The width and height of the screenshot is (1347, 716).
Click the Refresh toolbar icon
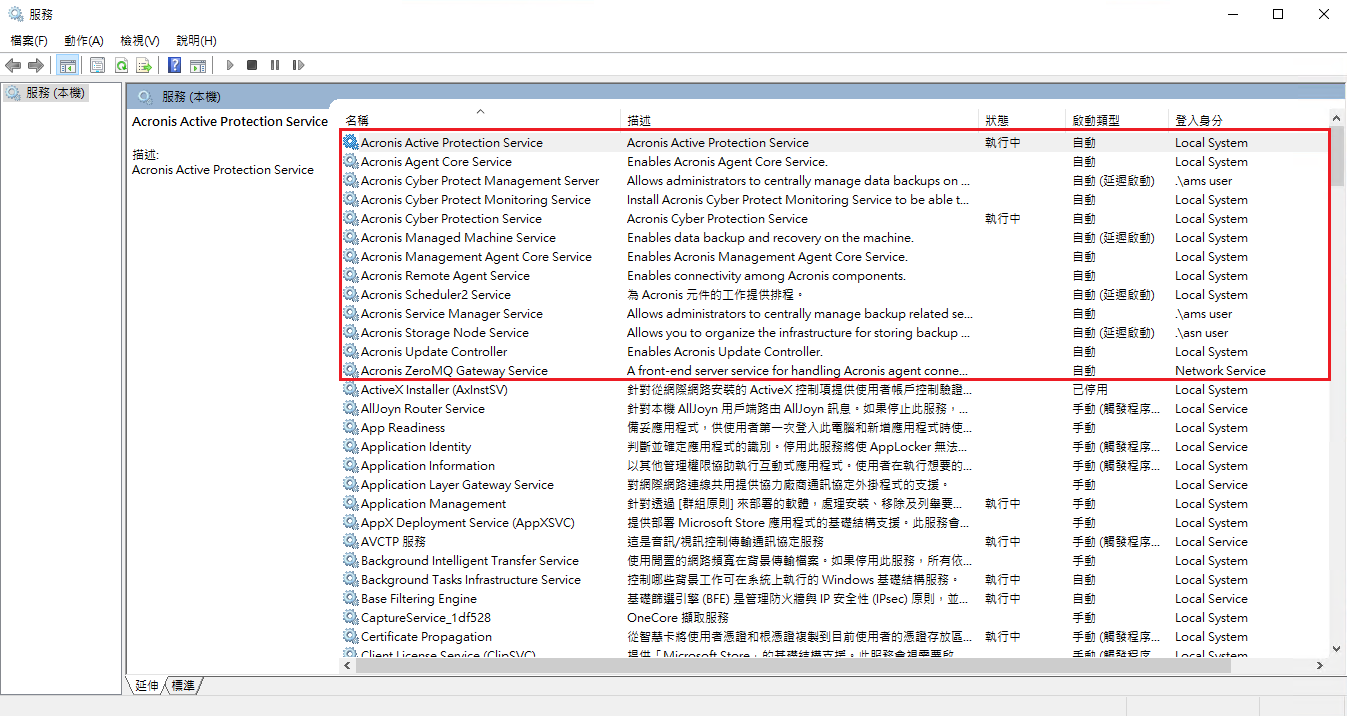[121, 65]
